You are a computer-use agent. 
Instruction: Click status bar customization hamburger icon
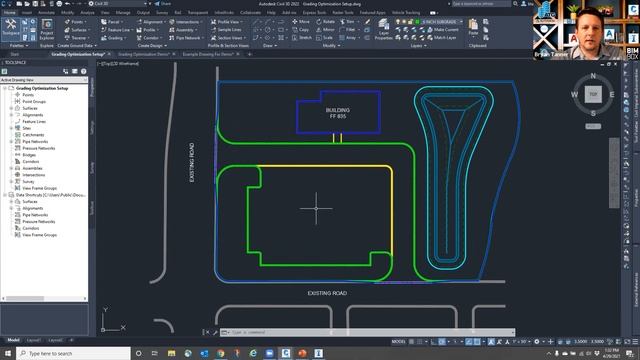tap(635, 342)
